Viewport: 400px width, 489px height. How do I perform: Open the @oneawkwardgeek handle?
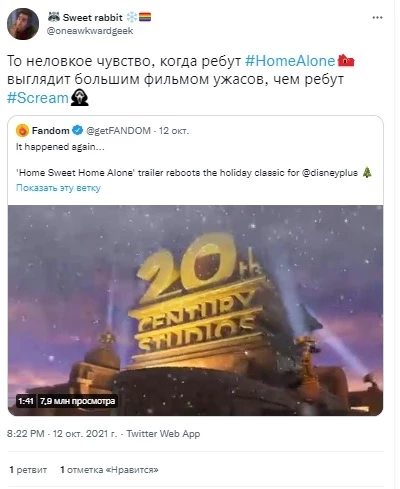tap(90, 31)
